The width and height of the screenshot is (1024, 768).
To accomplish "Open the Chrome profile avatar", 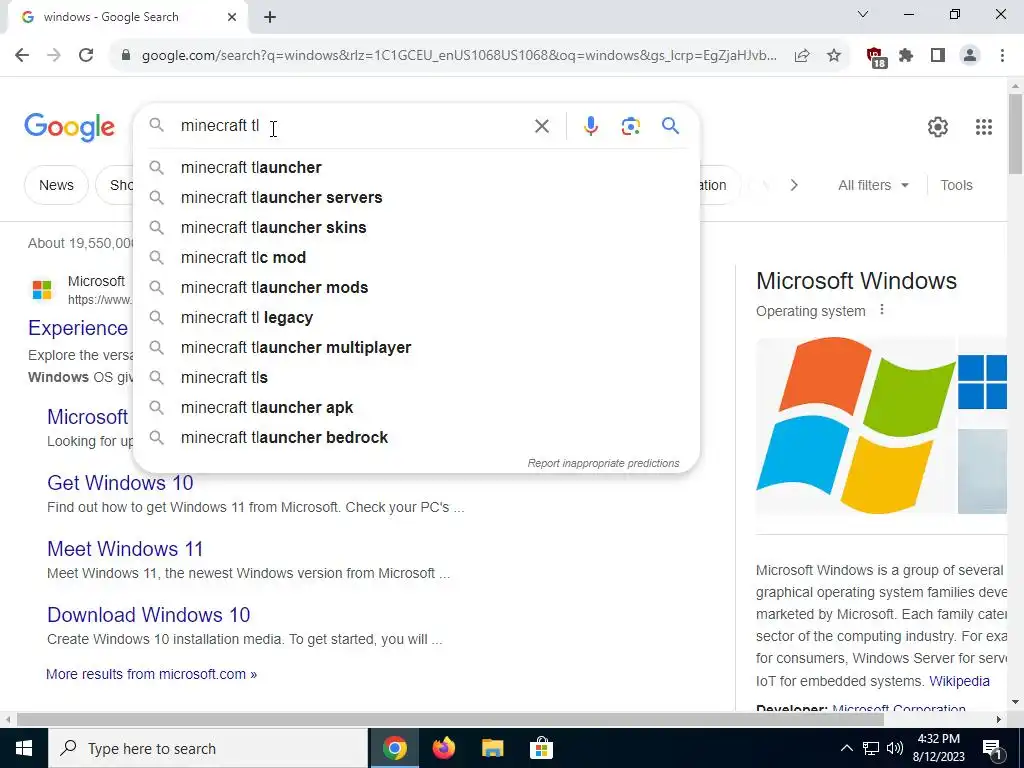I will [x=970, y=56].
